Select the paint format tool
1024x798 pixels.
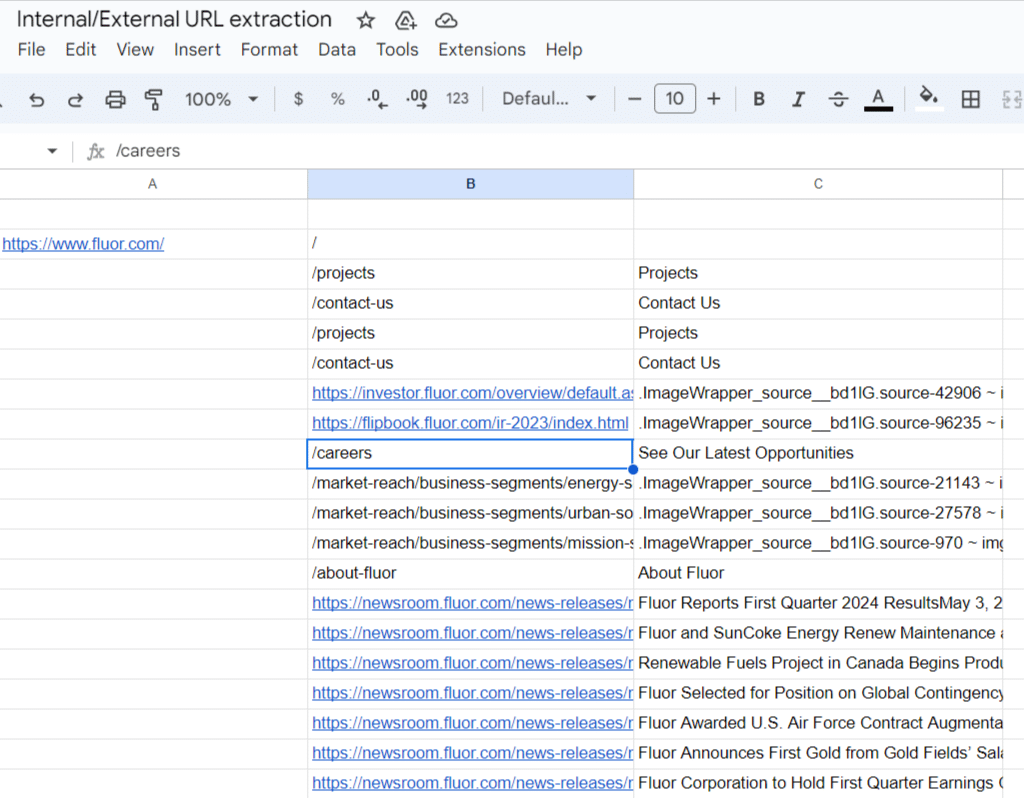[153, 99]
